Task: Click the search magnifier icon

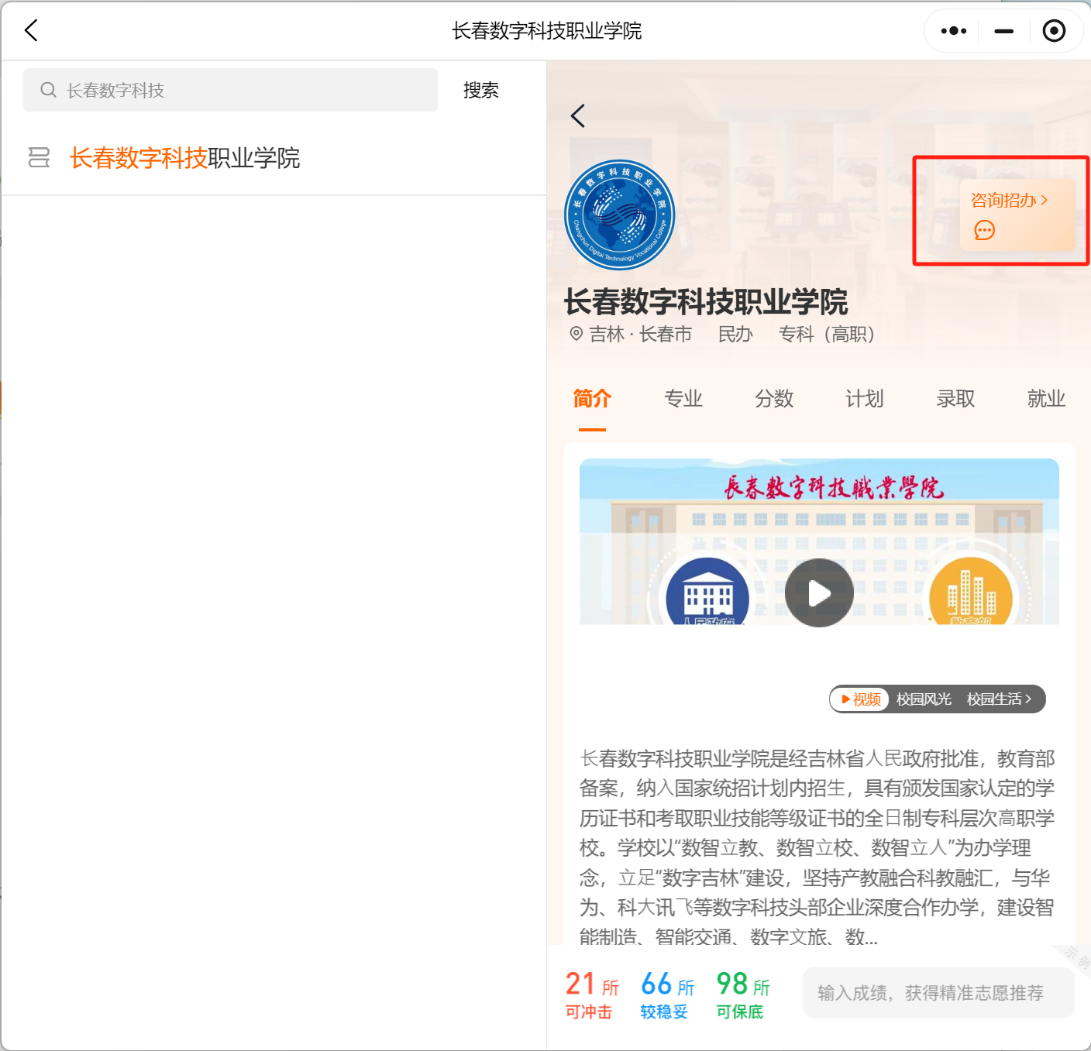Action: tap(48, 90)
